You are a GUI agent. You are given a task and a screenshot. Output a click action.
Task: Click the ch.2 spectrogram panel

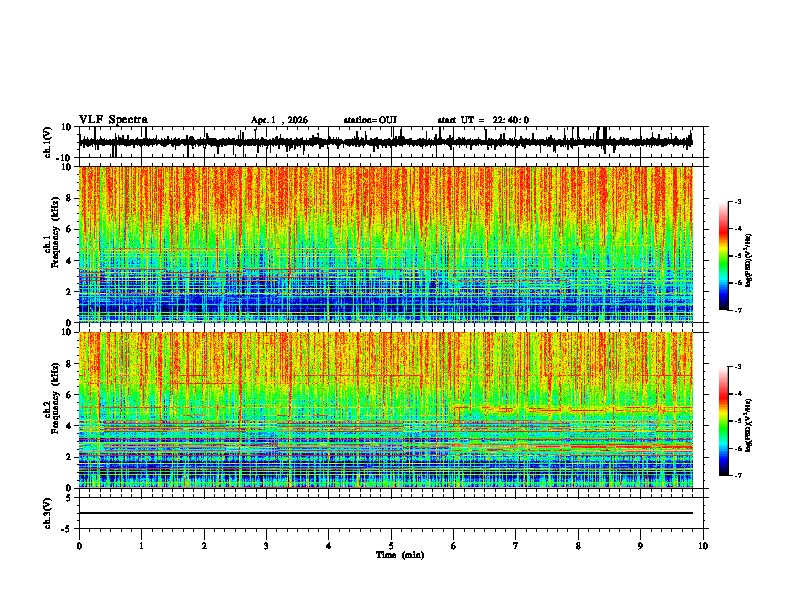[x=386, y=410]
